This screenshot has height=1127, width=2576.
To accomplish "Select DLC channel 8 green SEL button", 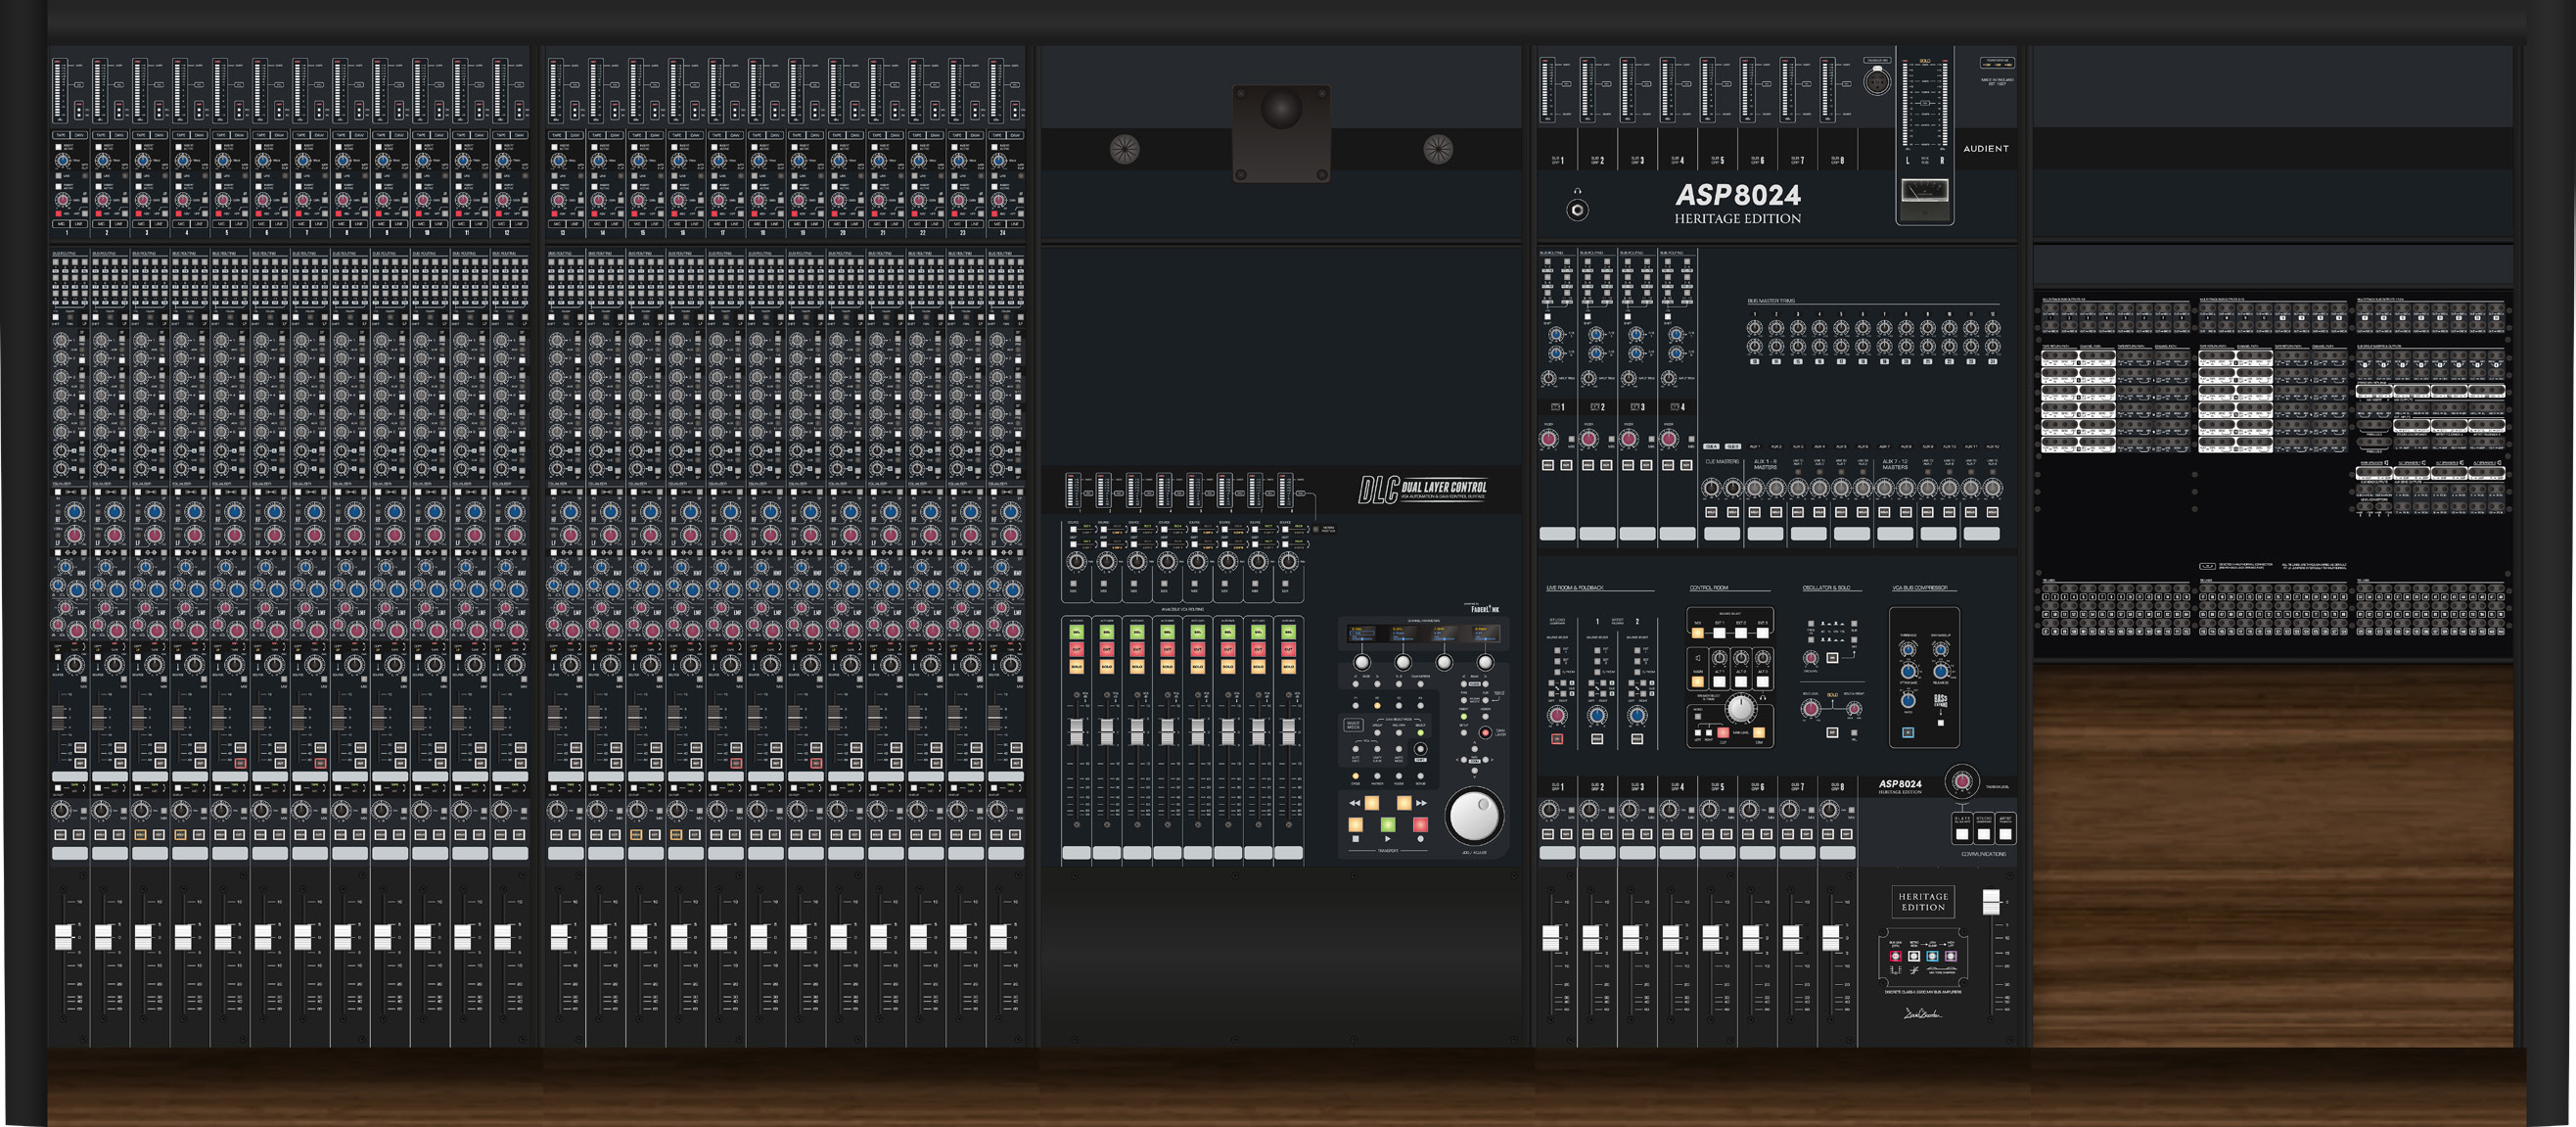I will (1289, 633).
